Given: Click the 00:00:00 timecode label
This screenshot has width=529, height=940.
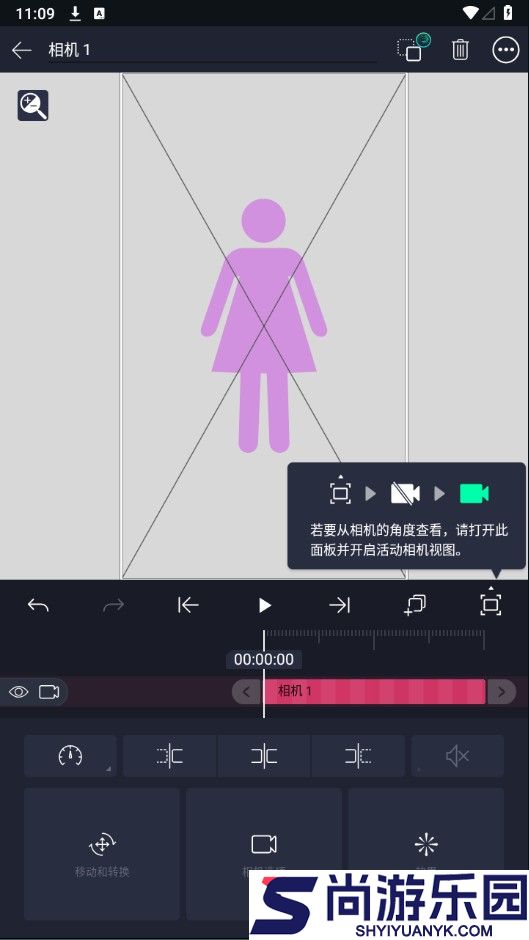Looking at the screenshot, I should coord(264,659).
